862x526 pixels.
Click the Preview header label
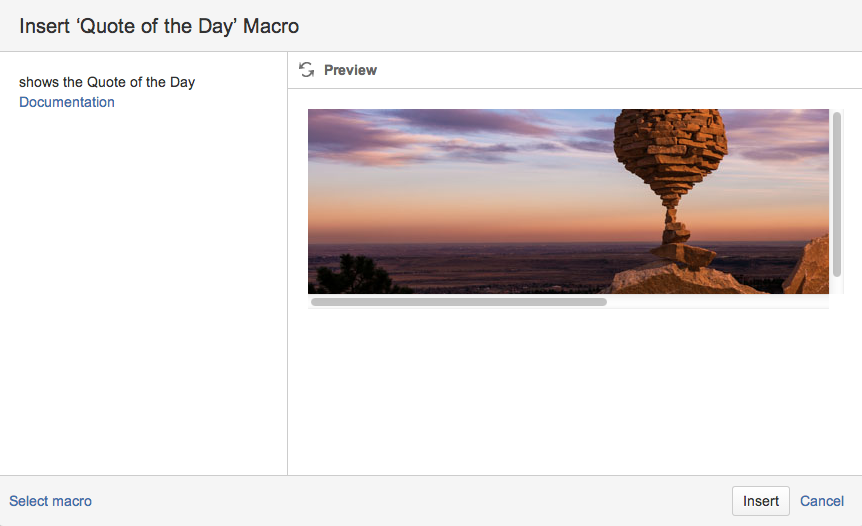pos(350,70)
